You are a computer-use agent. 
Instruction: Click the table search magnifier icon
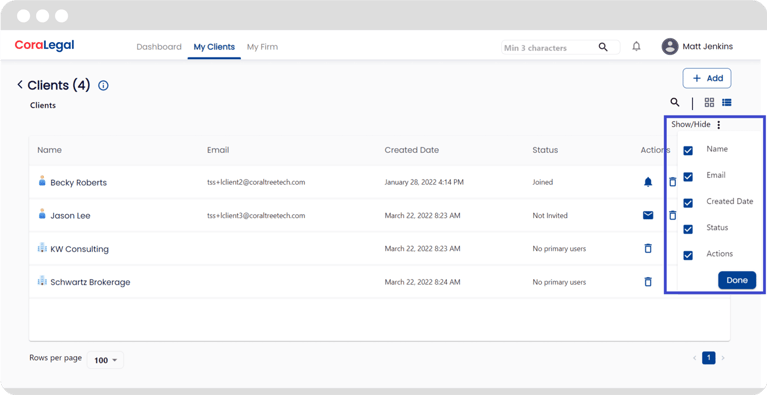tap(675, 103)
